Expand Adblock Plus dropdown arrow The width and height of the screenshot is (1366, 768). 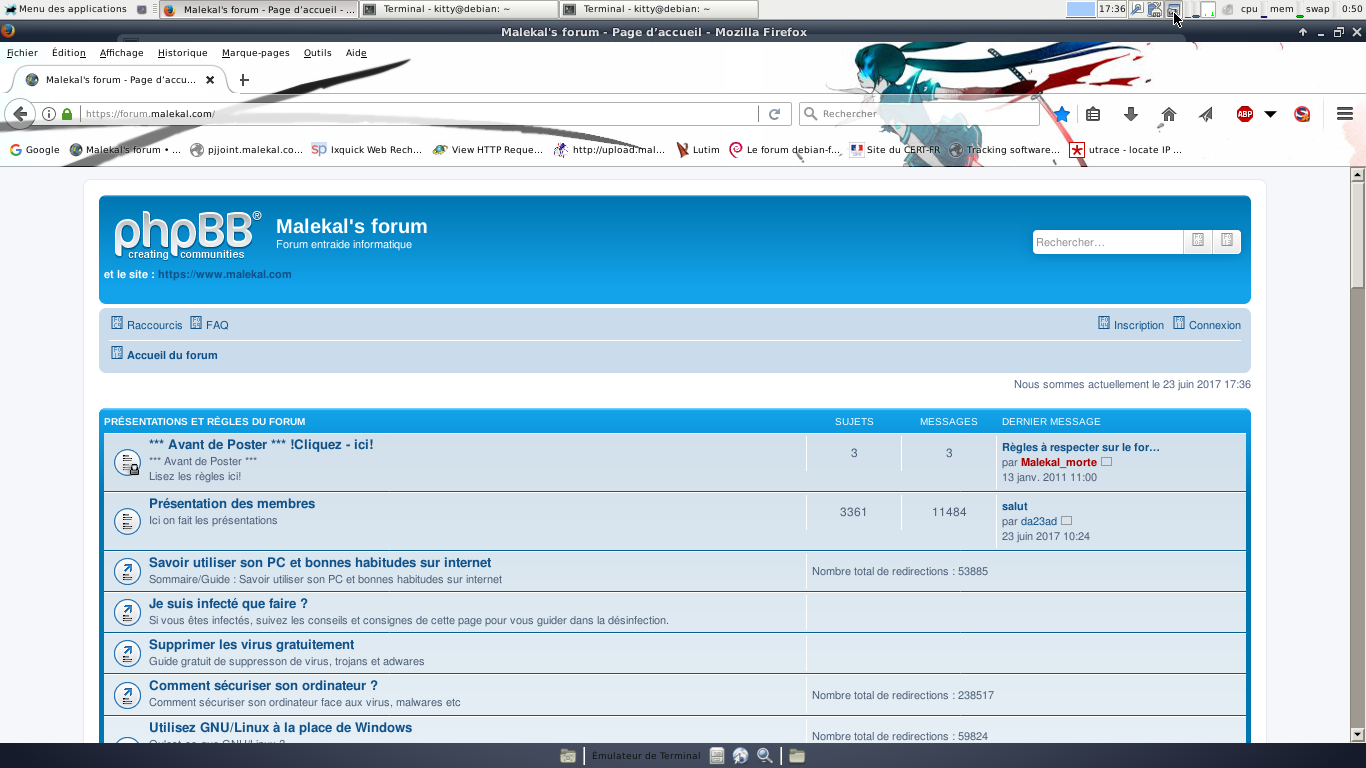click(x=1270, y=114)
